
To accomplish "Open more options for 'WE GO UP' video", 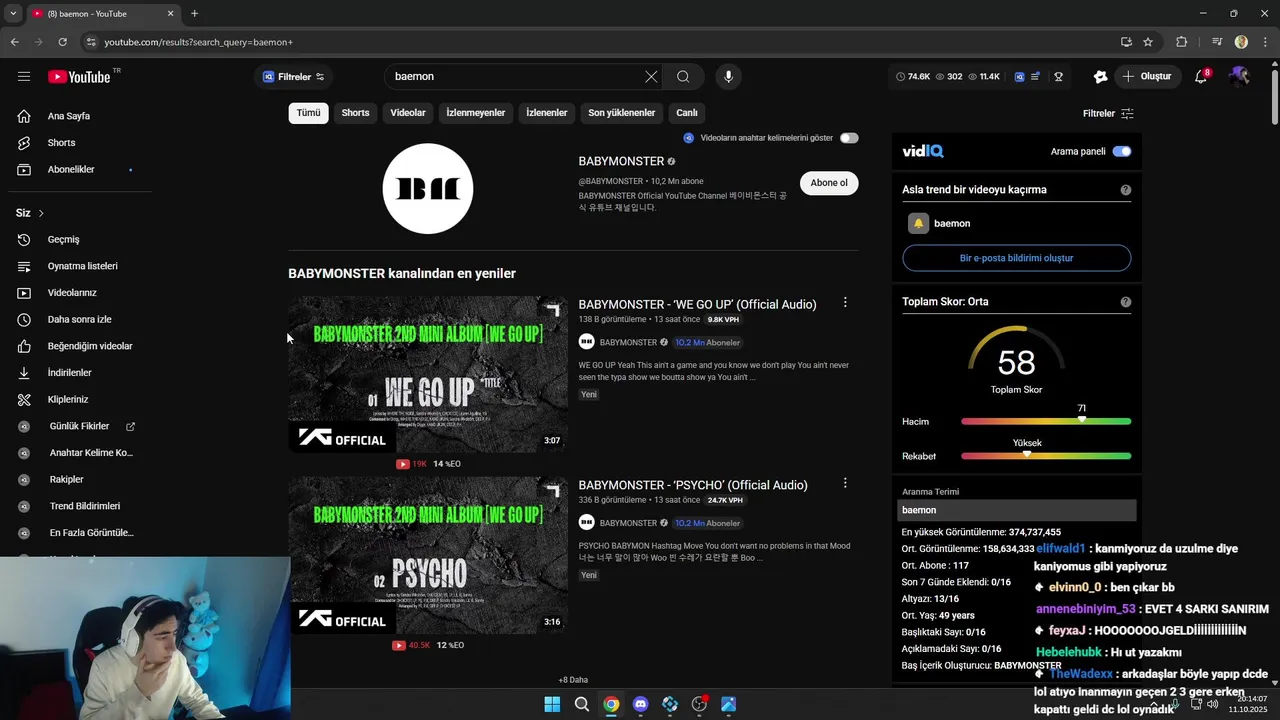I will tap(845, 302).
